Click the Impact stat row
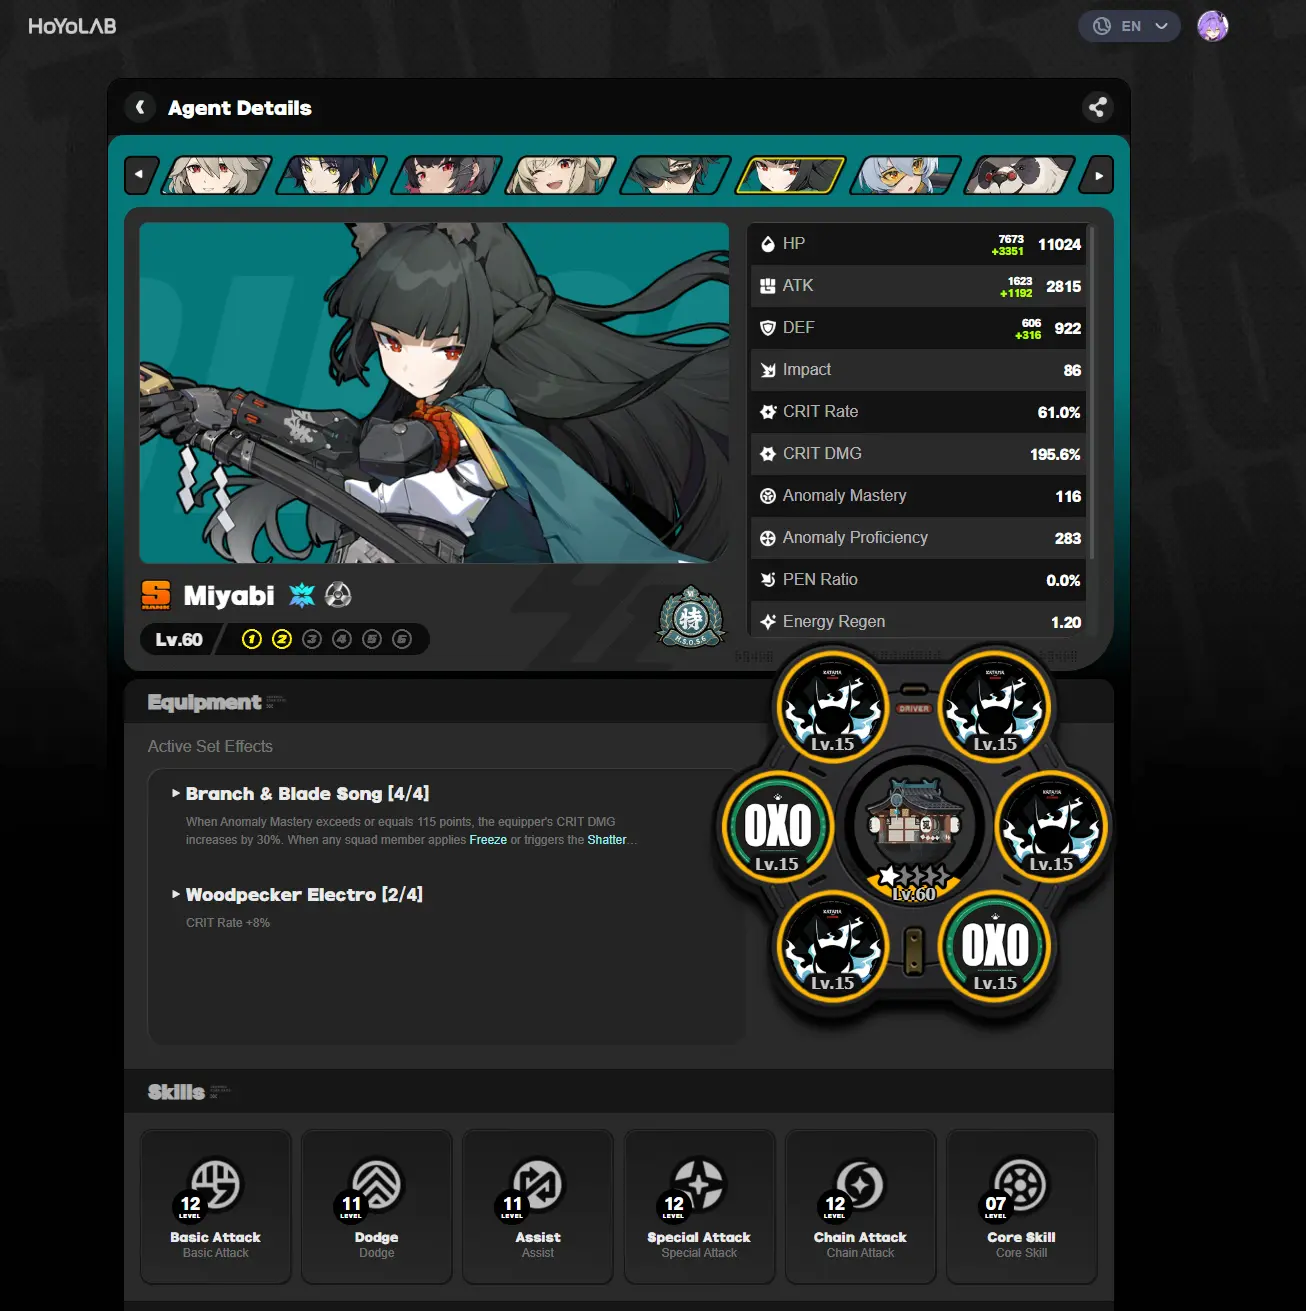Viewport: 1306px width, 1311px height. (918, 370)
